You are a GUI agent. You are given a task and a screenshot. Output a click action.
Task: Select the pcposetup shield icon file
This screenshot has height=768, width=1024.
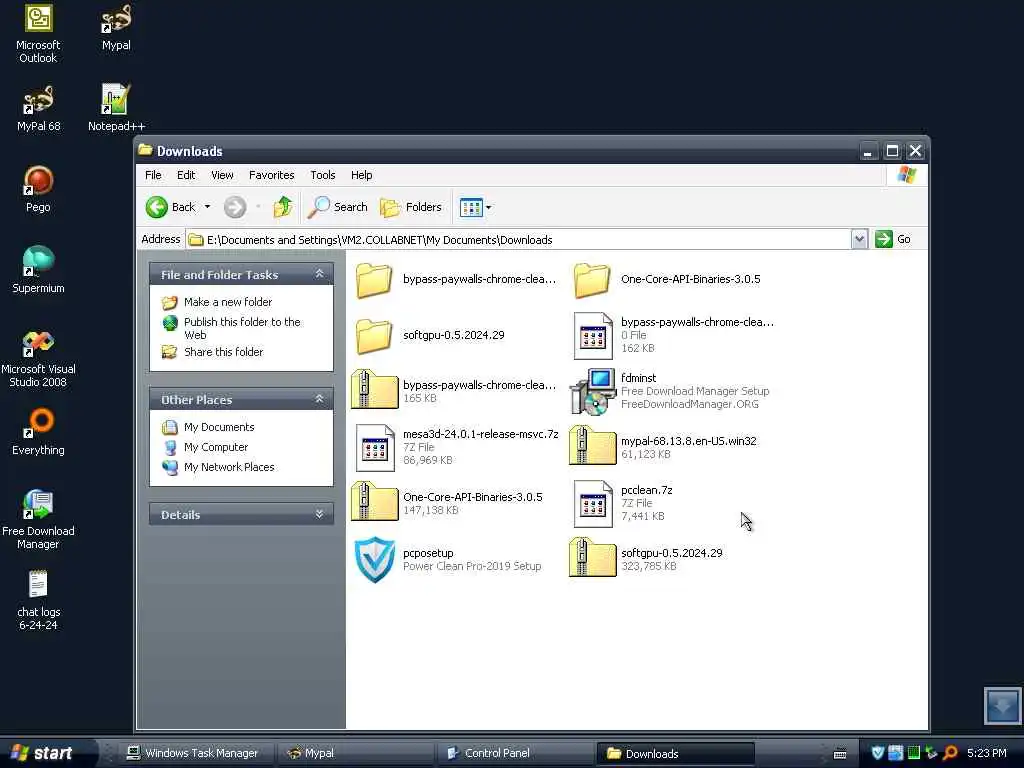[x=448, y=560]
